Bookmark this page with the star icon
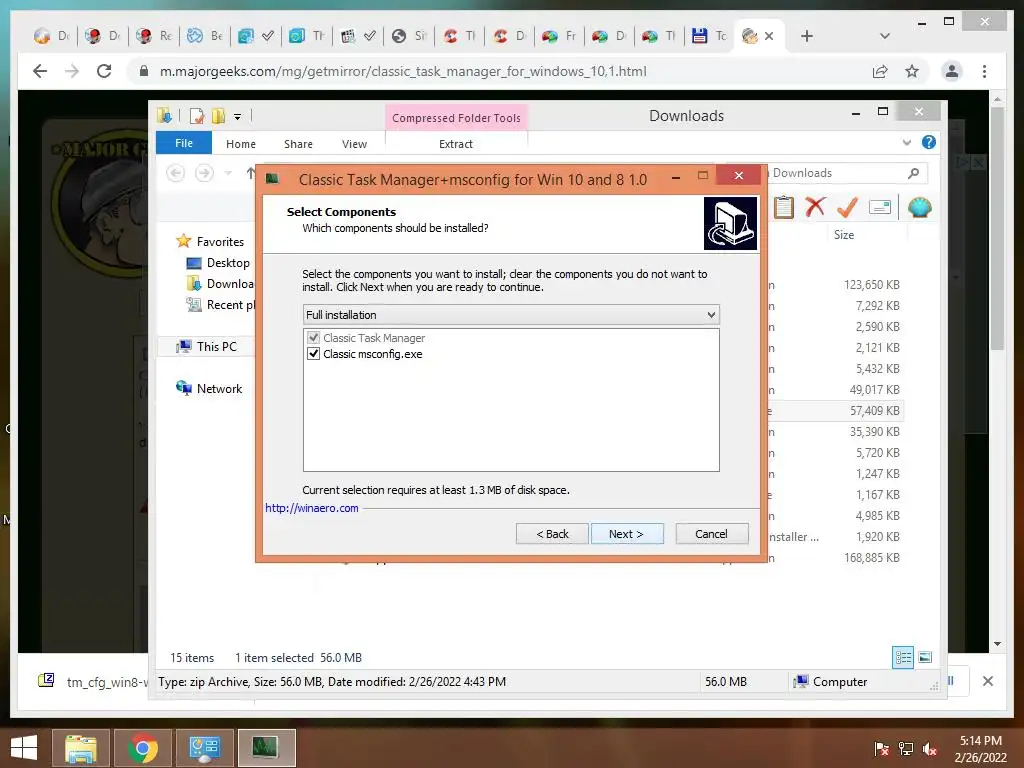The image size is (1024, 768). (x=912, y=71)
